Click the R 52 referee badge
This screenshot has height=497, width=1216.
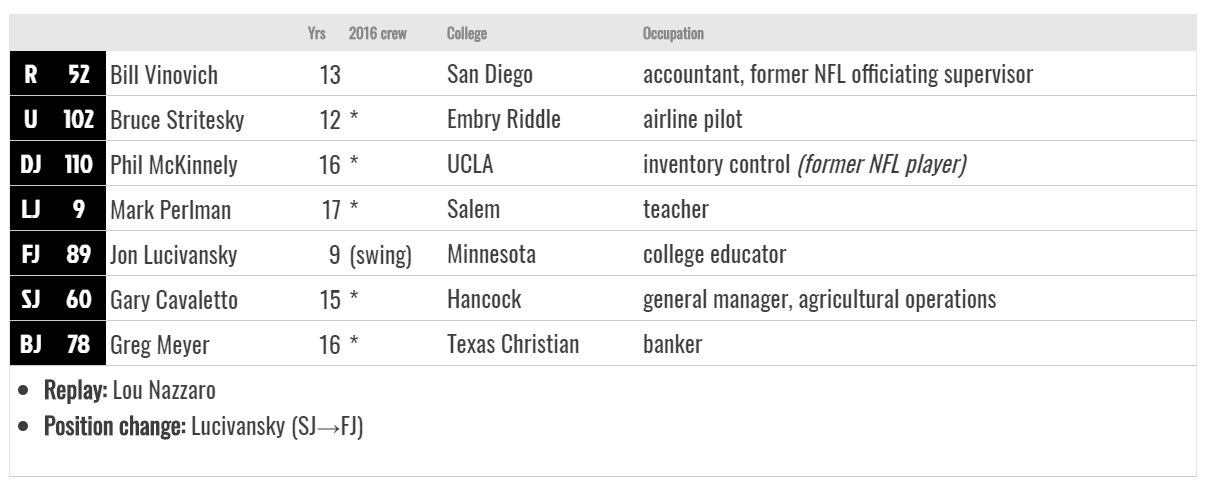click(56, 74)
